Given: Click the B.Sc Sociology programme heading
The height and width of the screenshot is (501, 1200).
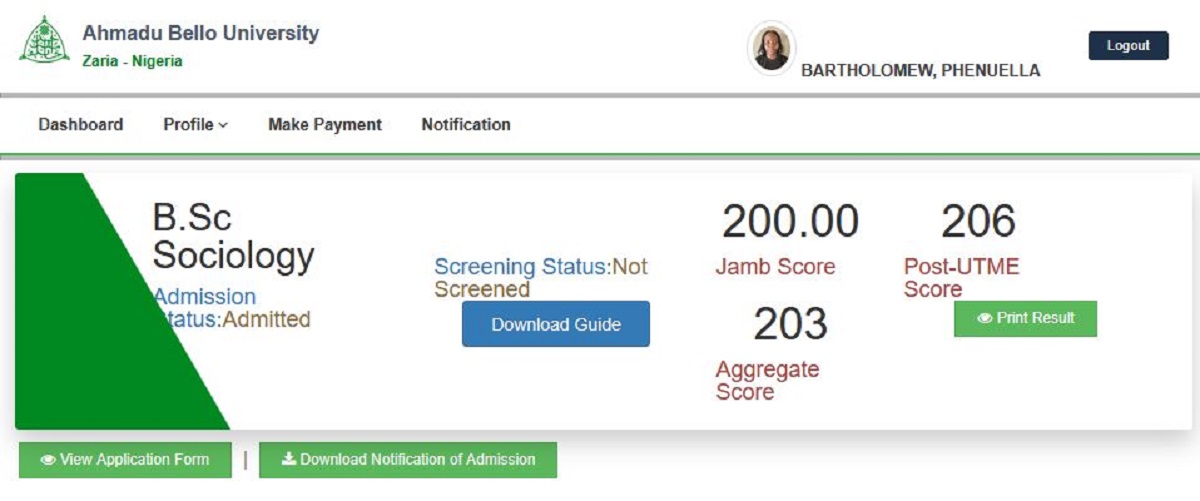Looking at the screenshot, I should (x=232, y=238).
